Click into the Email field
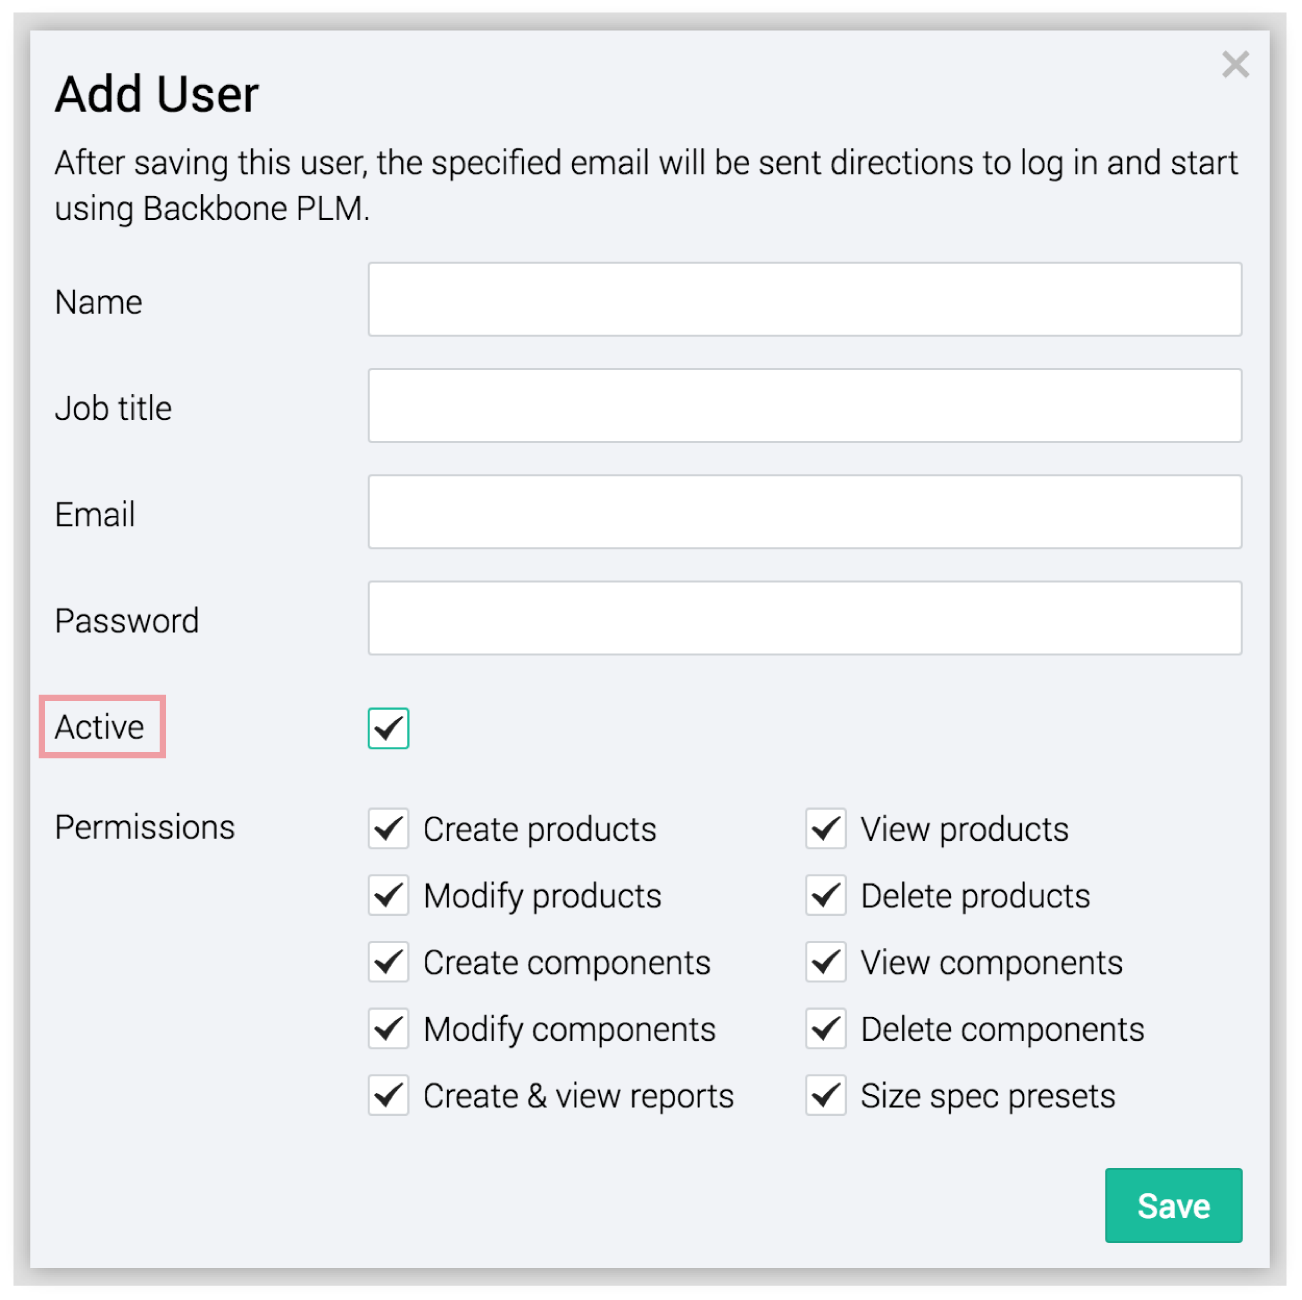The width and height of the screenshot is (1302, 1300). tap(804, 512)
